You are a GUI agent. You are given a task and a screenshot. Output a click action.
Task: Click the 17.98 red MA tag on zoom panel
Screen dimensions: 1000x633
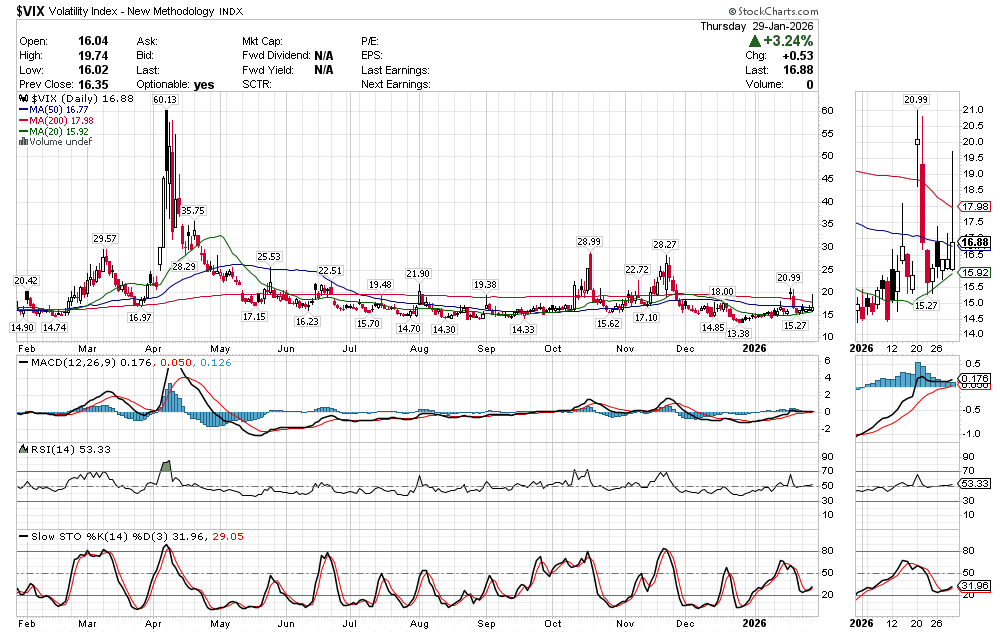pos(973,207)
